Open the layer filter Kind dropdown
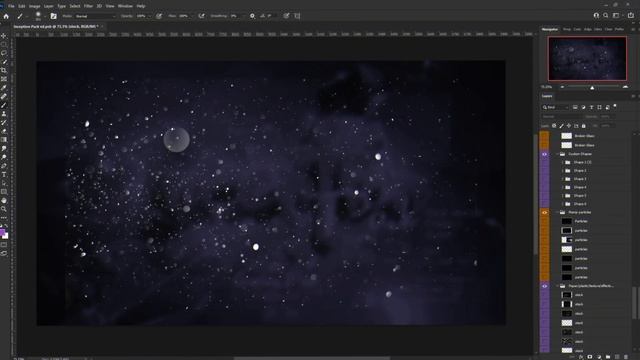640x360 pixels. 556,107
